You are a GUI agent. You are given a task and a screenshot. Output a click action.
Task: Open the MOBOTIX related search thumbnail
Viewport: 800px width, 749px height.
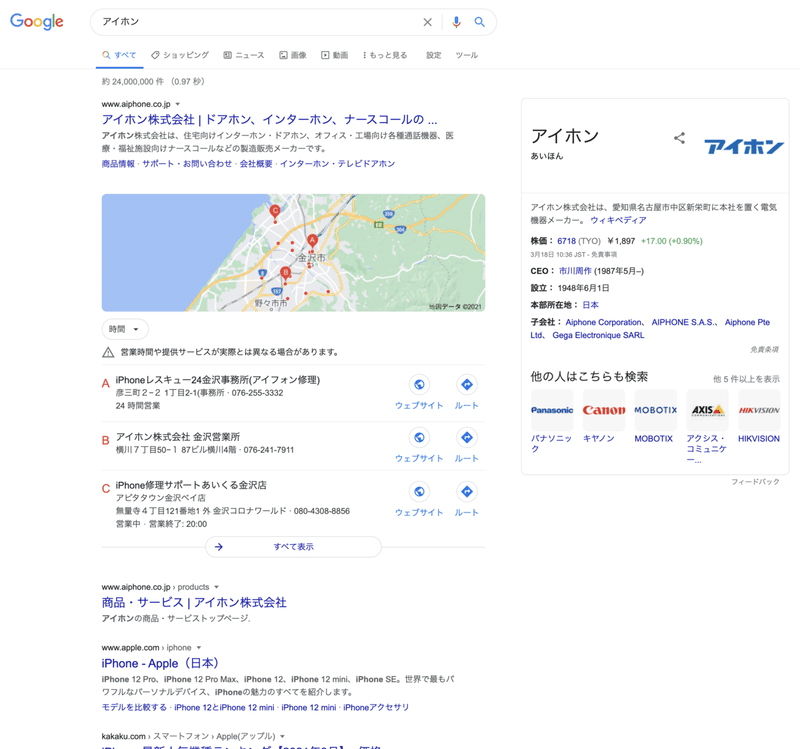click(656, 410)
